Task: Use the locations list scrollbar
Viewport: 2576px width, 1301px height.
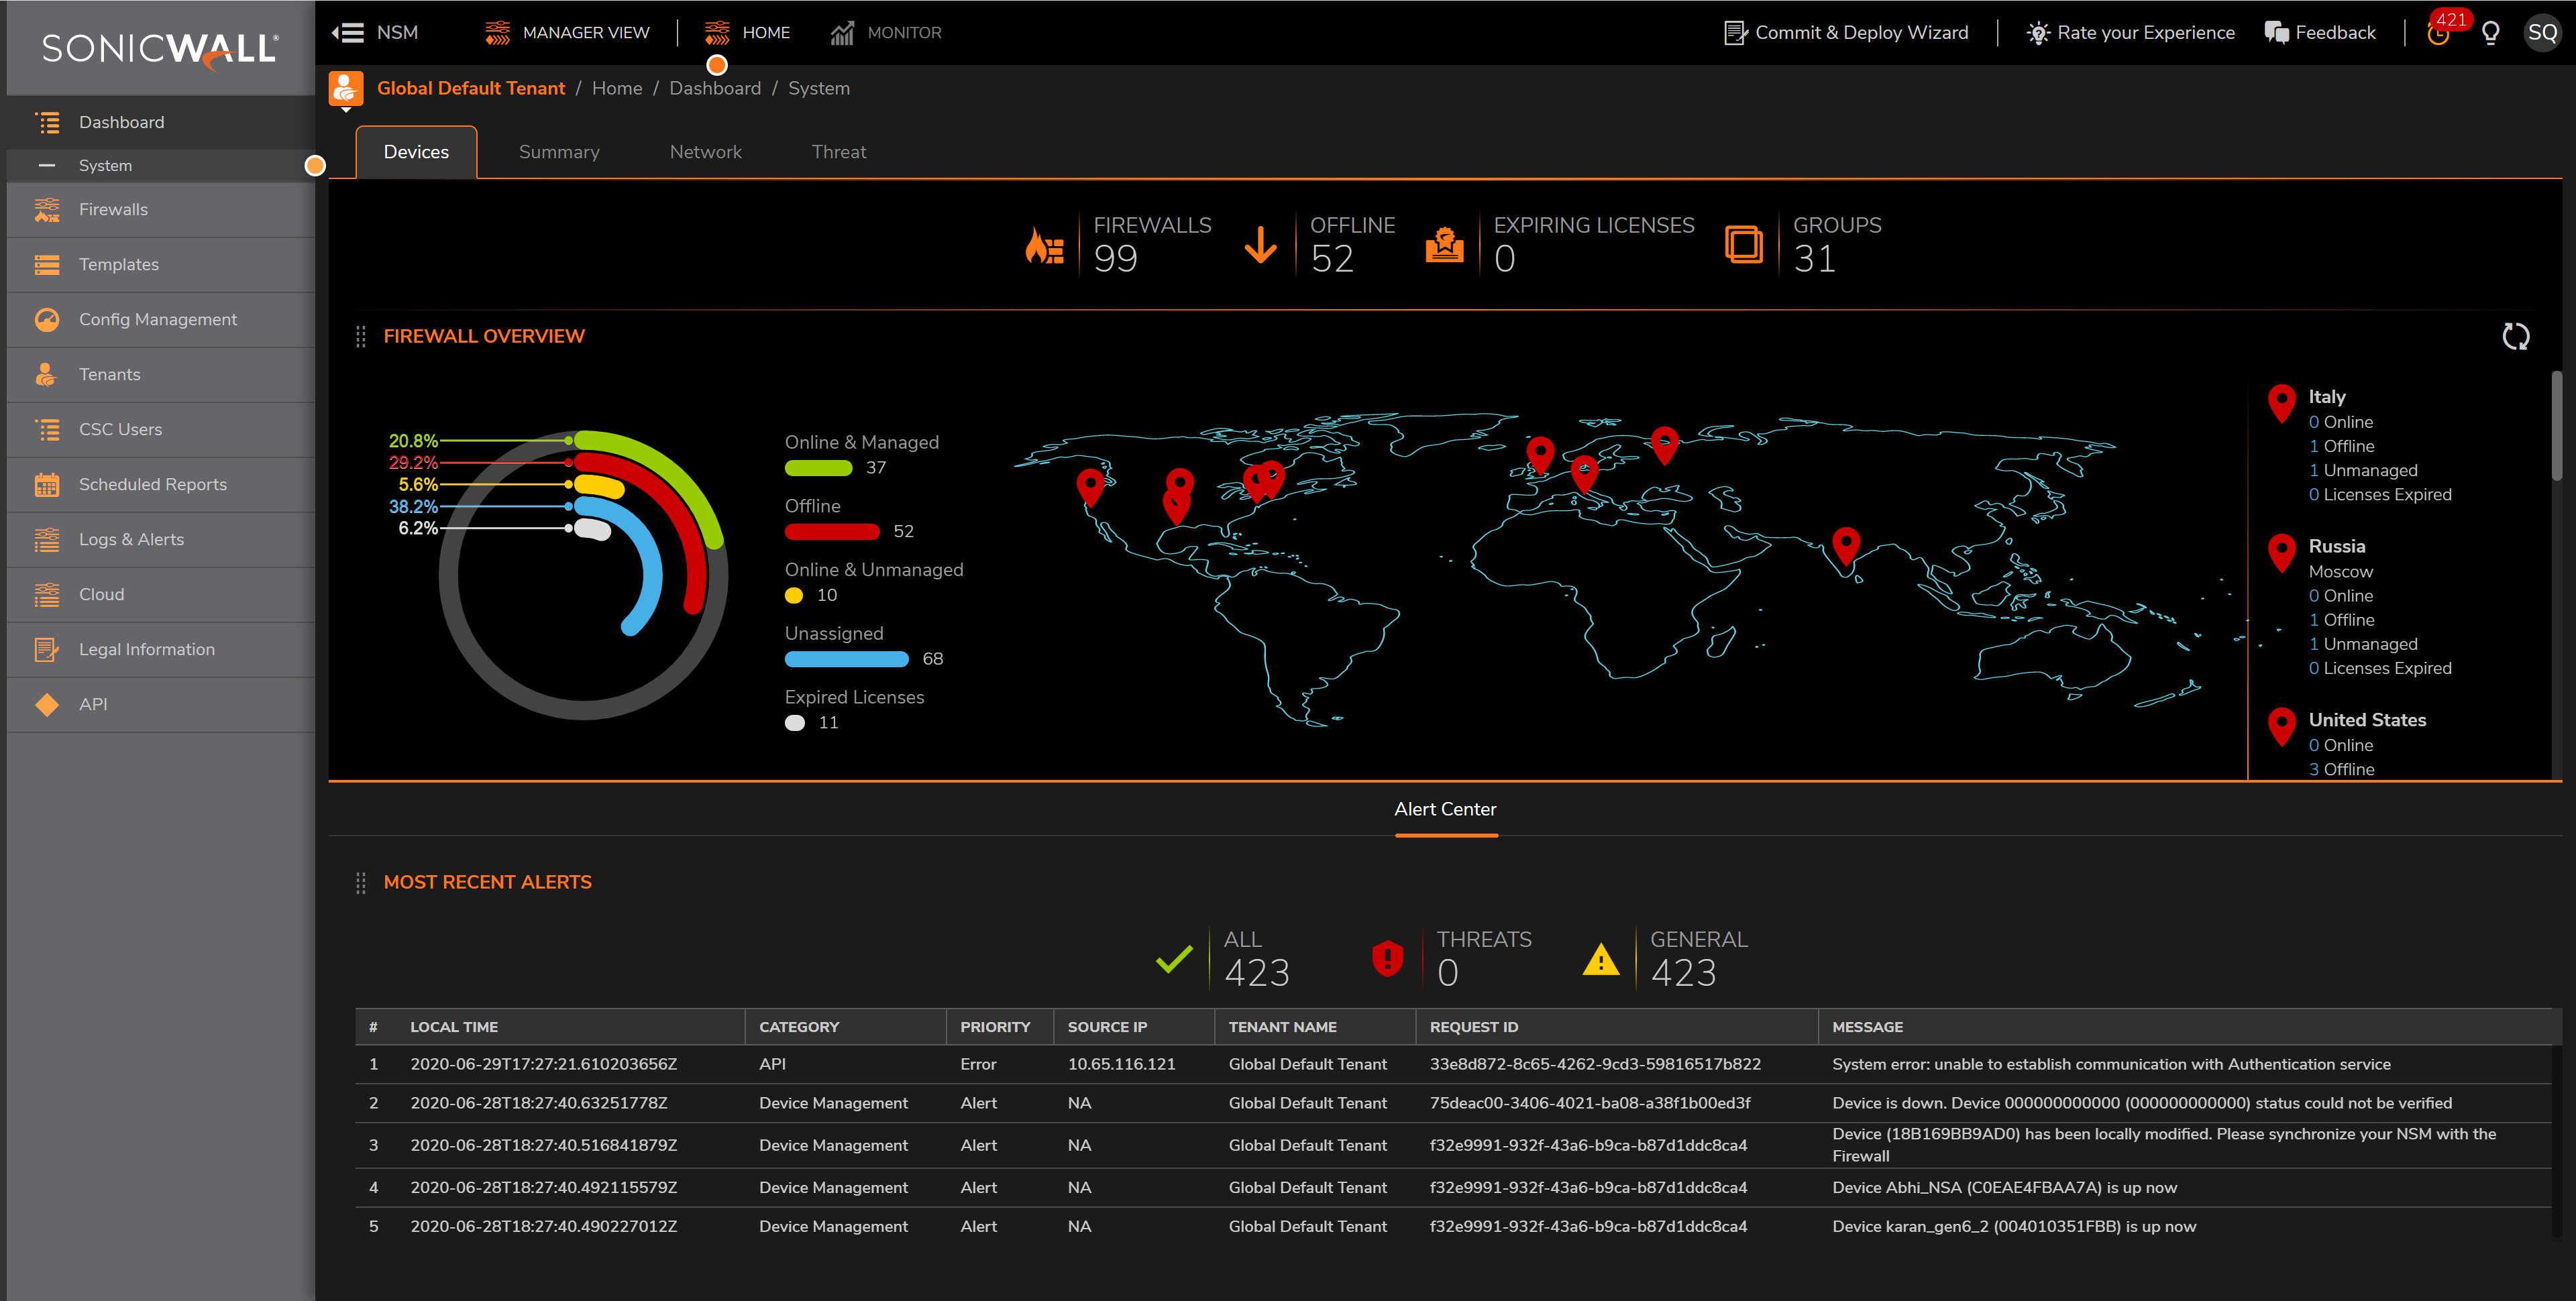Action: click(2557, 427)
